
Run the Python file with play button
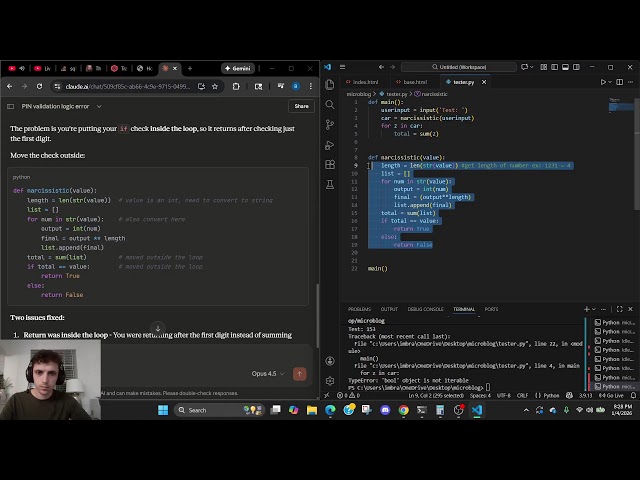click(603, 82)
